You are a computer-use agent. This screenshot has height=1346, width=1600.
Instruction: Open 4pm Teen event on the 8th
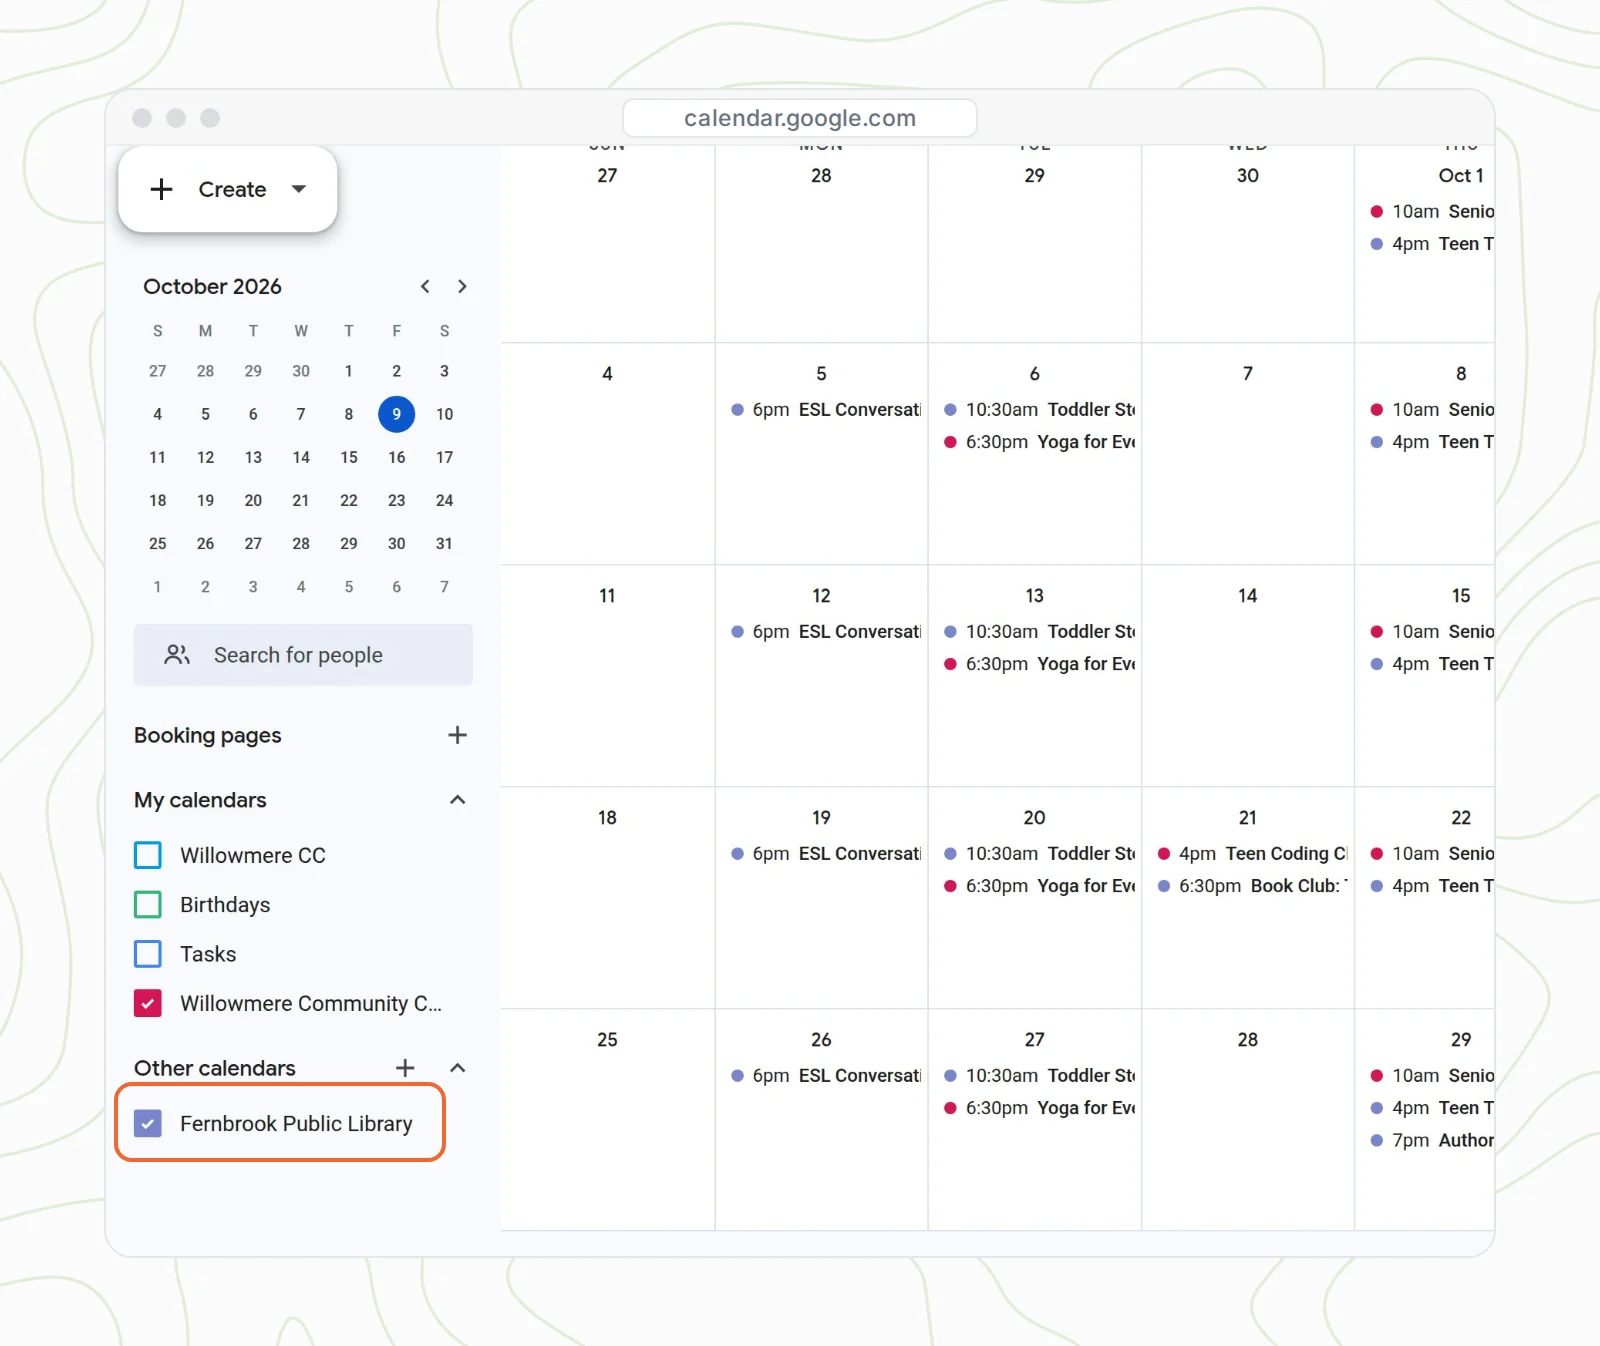(1431, 442)
